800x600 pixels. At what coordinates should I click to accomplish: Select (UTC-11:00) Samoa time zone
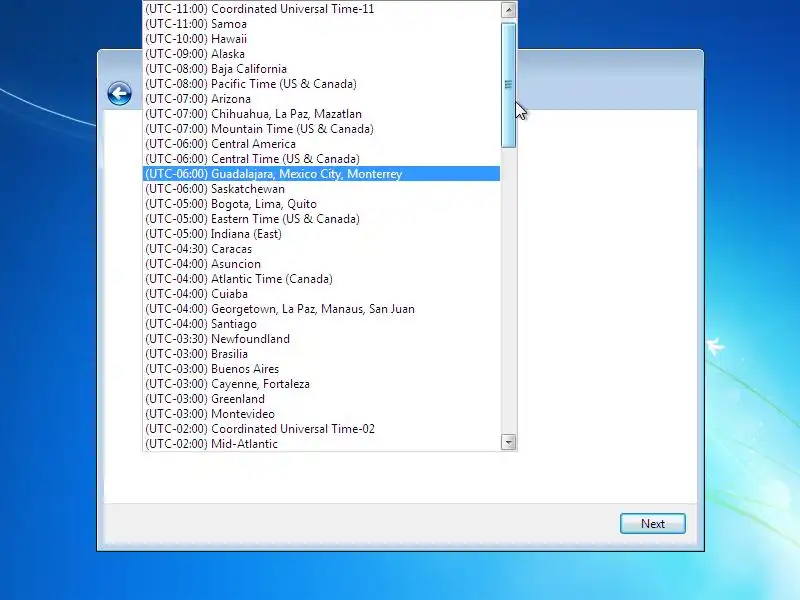click(321, 24)
